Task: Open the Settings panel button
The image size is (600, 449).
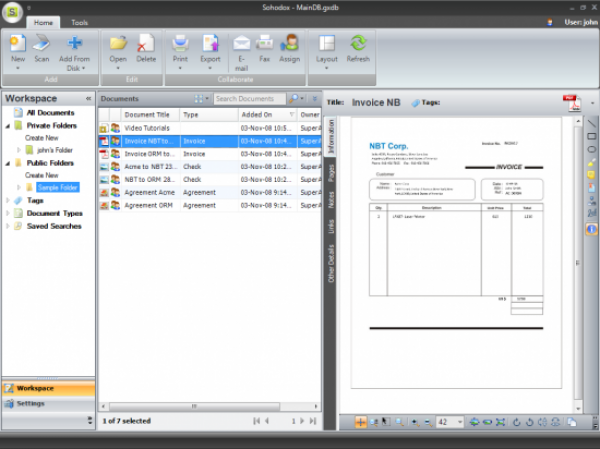Action: tap(48, 403)
